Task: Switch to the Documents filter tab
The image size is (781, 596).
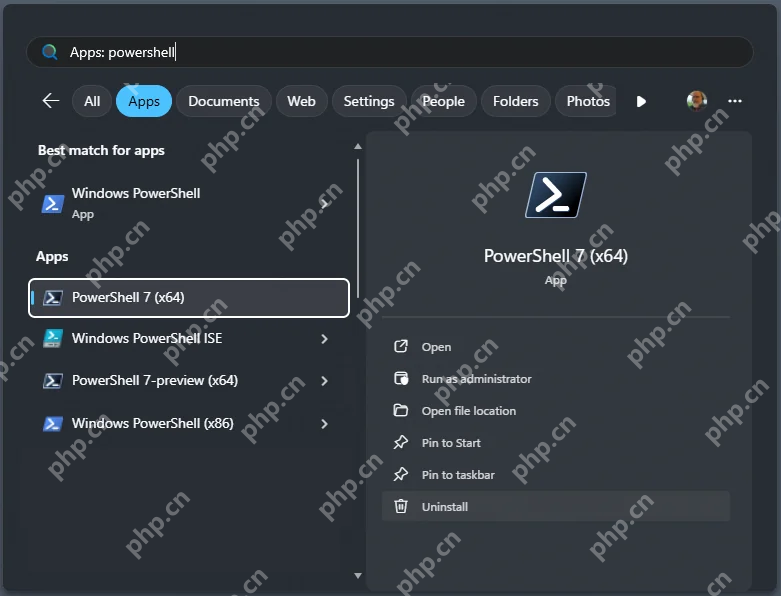Action: point(224,101)
